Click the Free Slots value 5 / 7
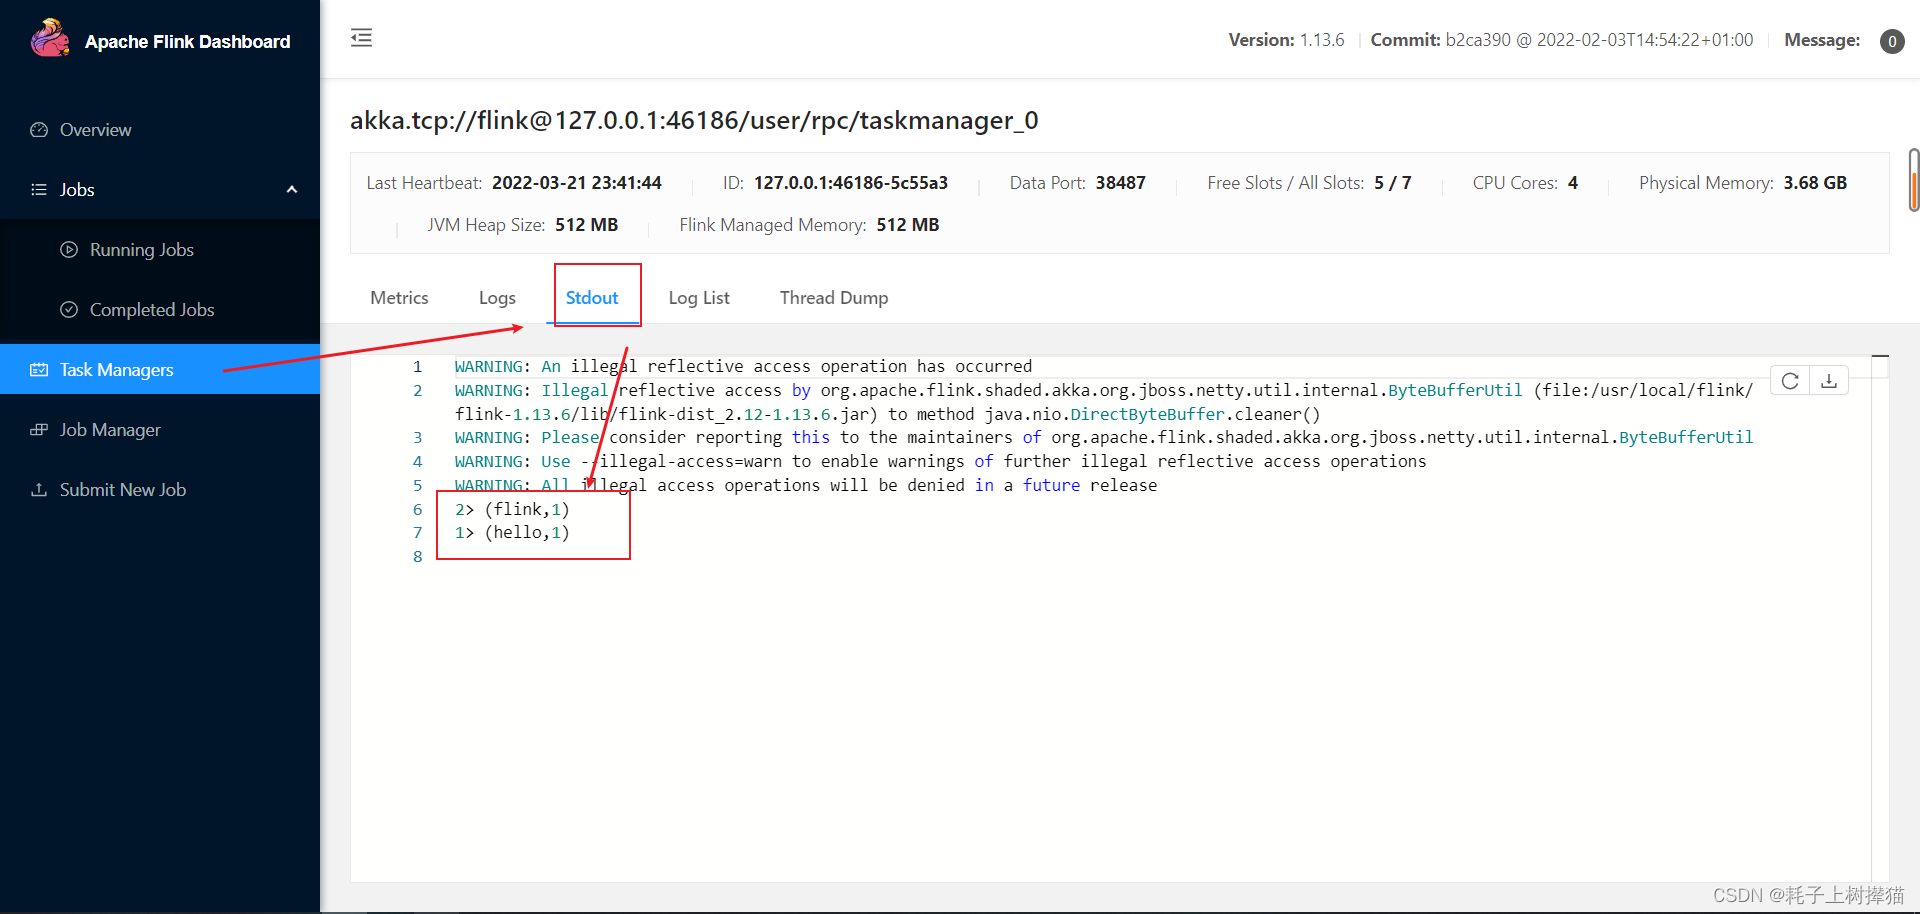The image size is (1920, 914). coord(1392,183)
